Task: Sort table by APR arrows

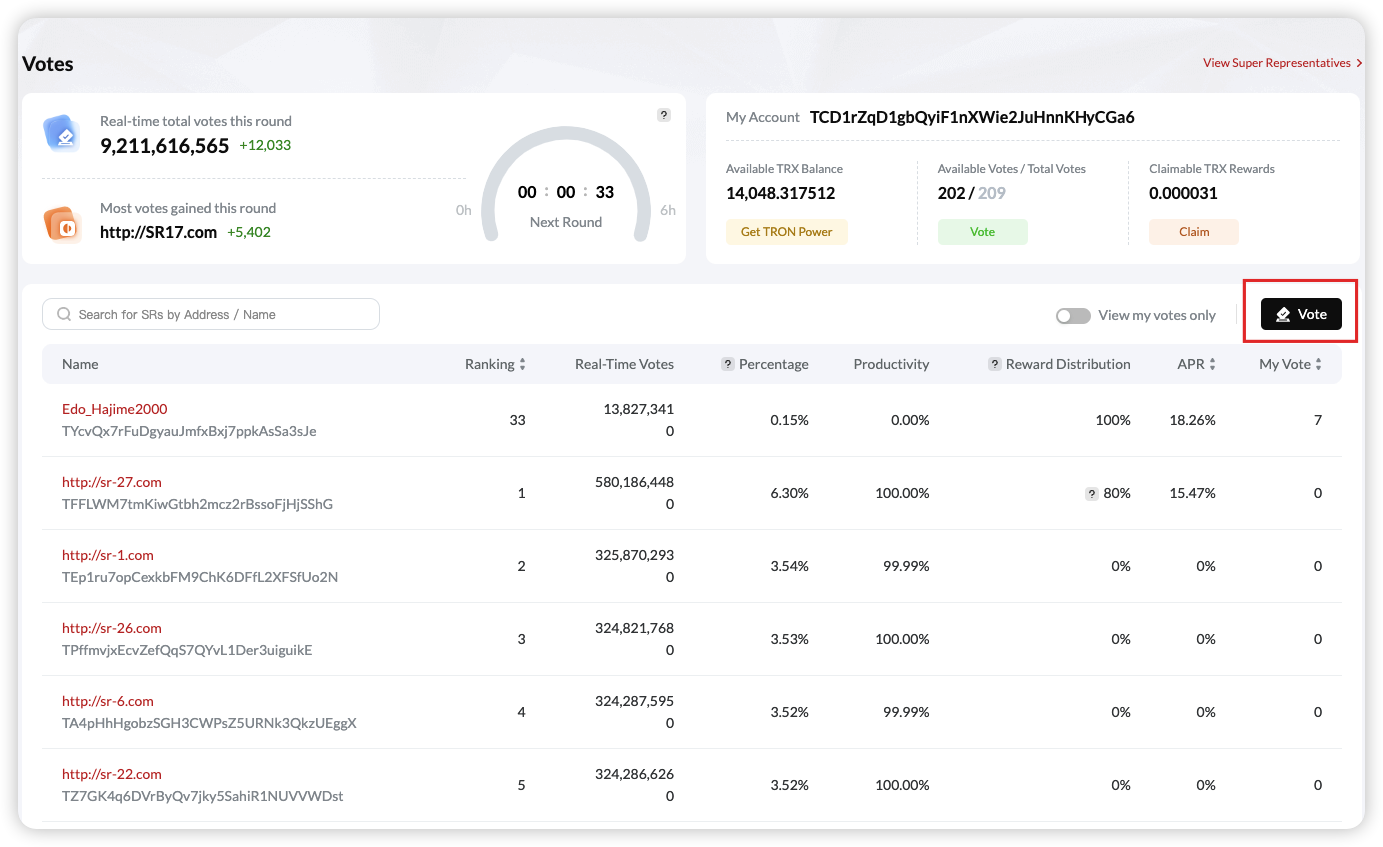Action: pyautogui.click(x=1213, y=364)
